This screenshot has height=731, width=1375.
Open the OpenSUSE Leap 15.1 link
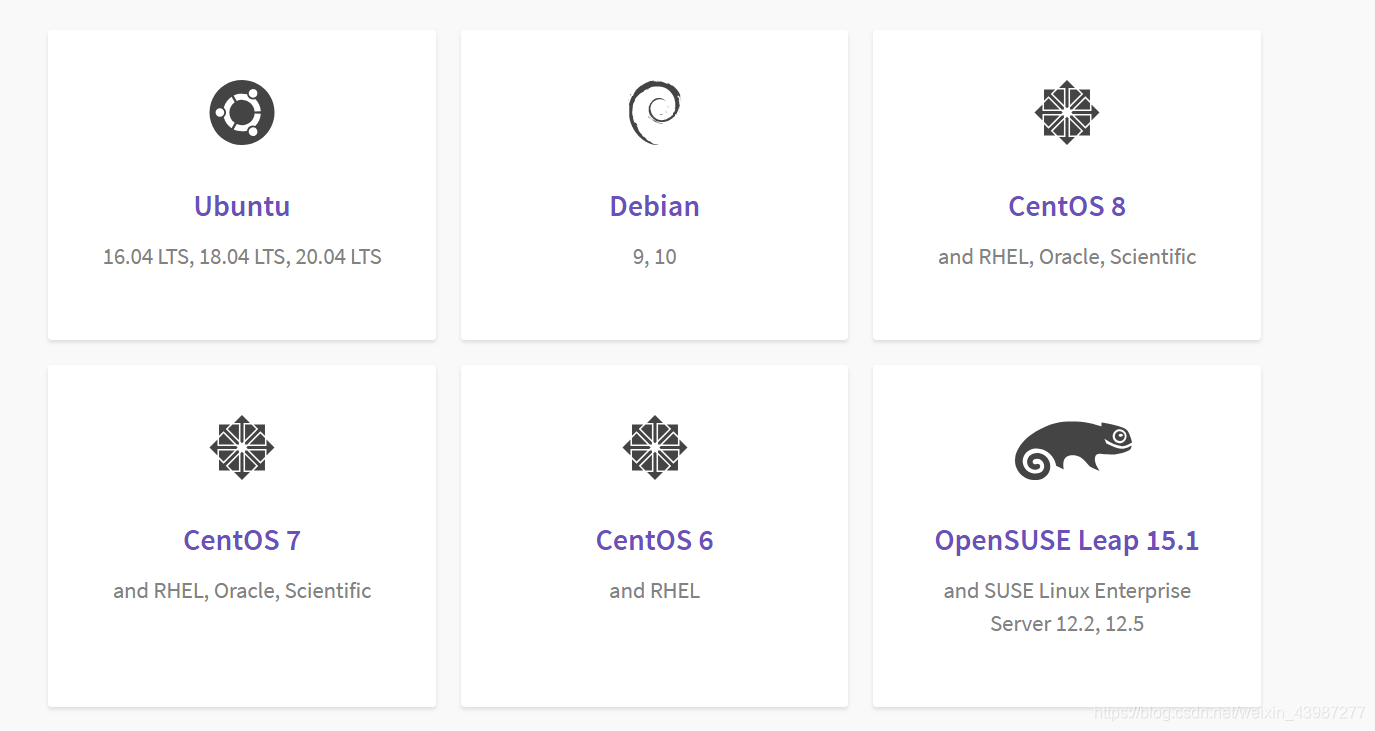pos(1067,540)
